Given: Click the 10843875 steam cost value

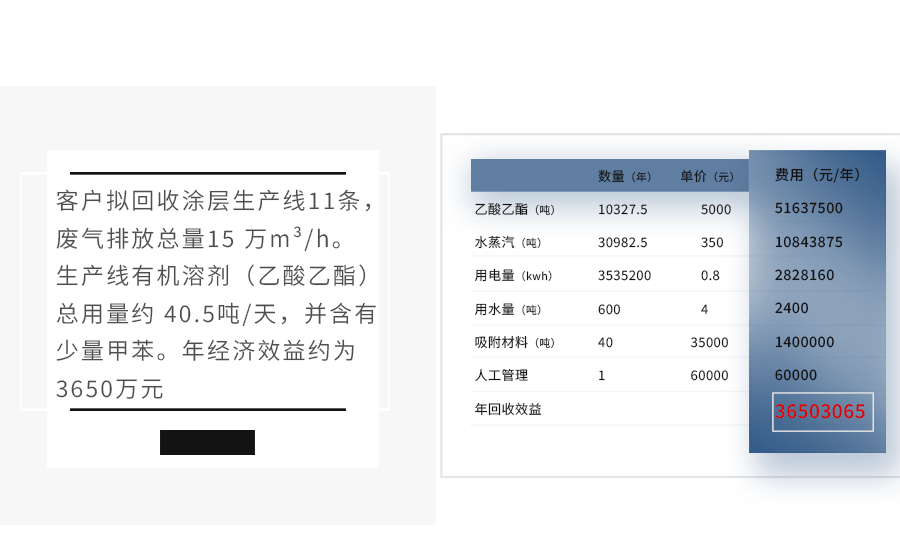Looking at the screenshot, I should click(808, 242).
